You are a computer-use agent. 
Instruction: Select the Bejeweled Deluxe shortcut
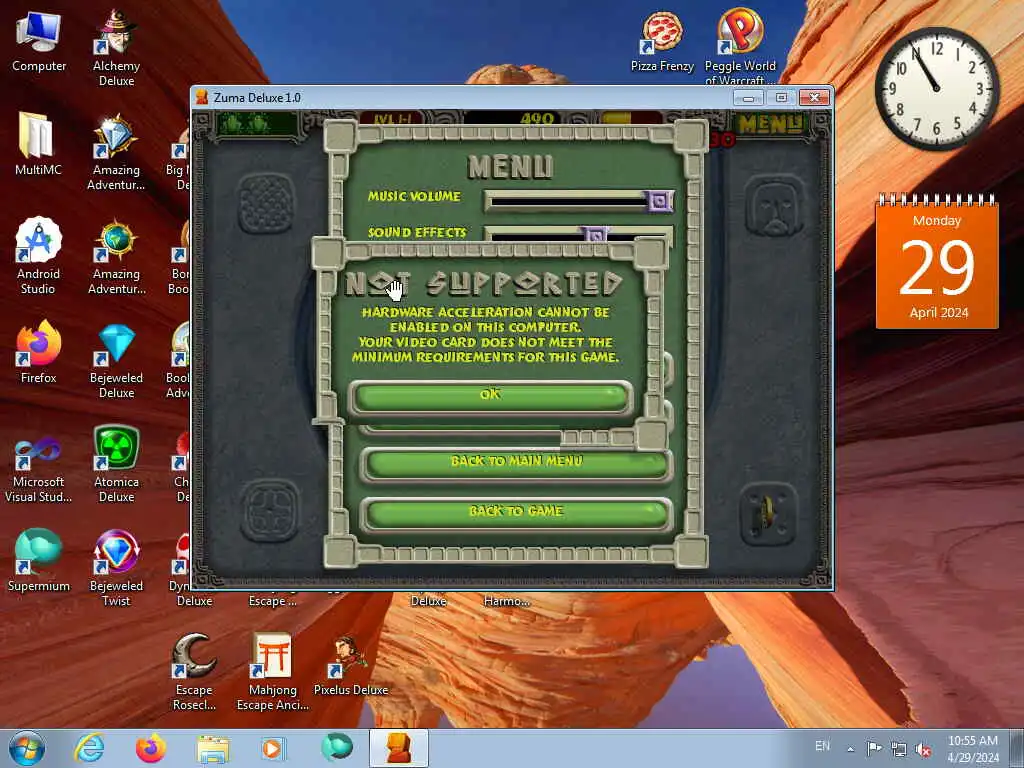pyautogui.click(x=116, y=360)
